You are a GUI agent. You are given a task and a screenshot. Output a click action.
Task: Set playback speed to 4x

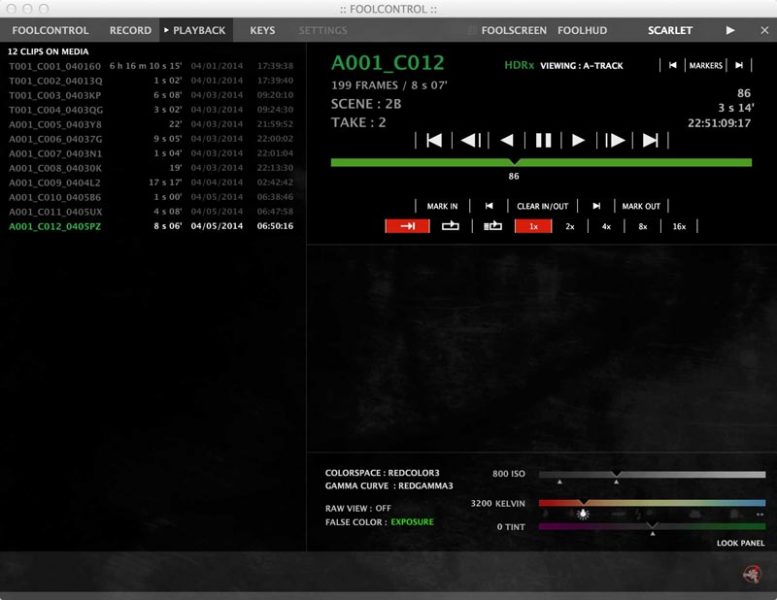(x=606, y=226)
